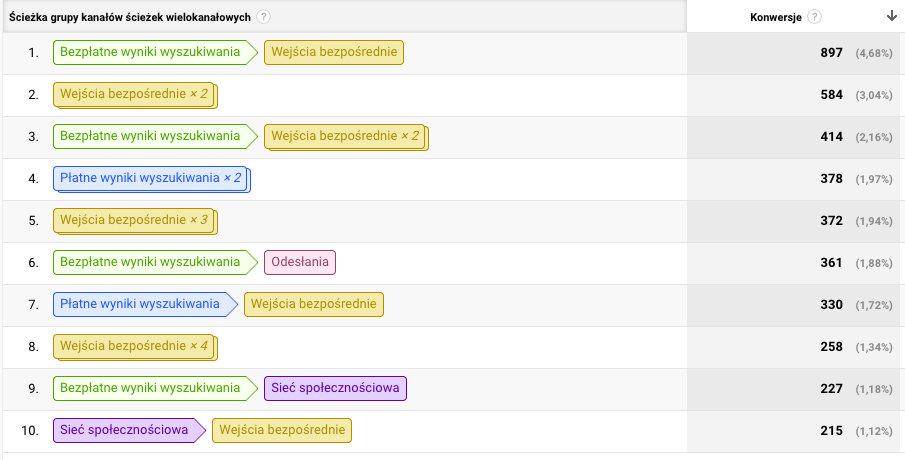Select the pink 'Odesłania' tag

300,263
